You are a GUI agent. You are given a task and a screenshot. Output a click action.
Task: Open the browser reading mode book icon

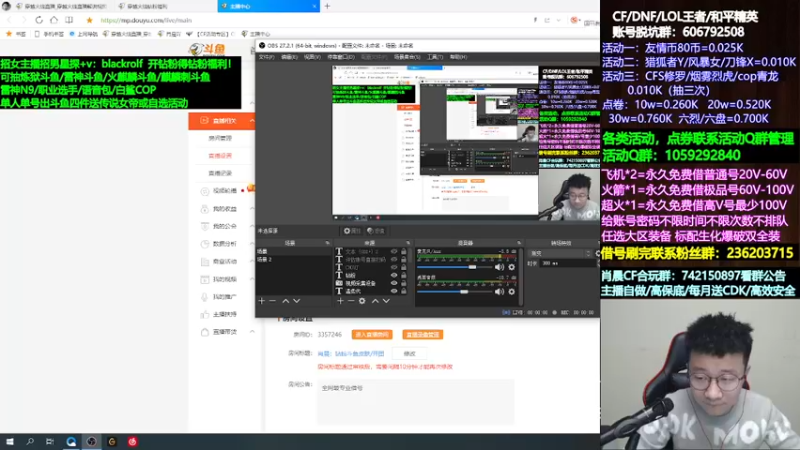(69, 20)
